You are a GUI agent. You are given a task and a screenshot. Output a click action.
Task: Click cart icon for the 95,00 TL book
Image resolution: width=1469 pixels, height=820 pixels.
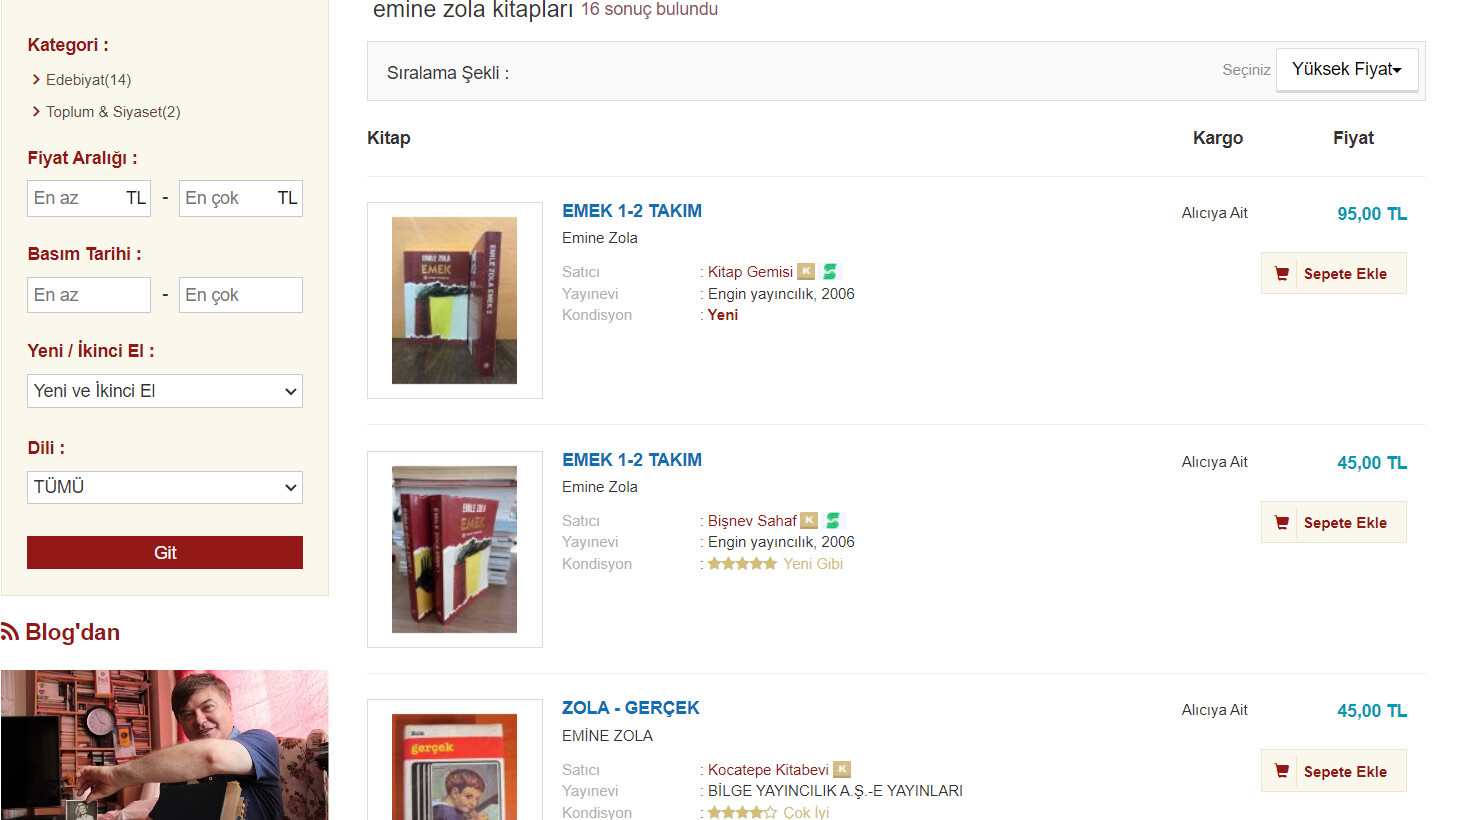[x=1282, y=273]
